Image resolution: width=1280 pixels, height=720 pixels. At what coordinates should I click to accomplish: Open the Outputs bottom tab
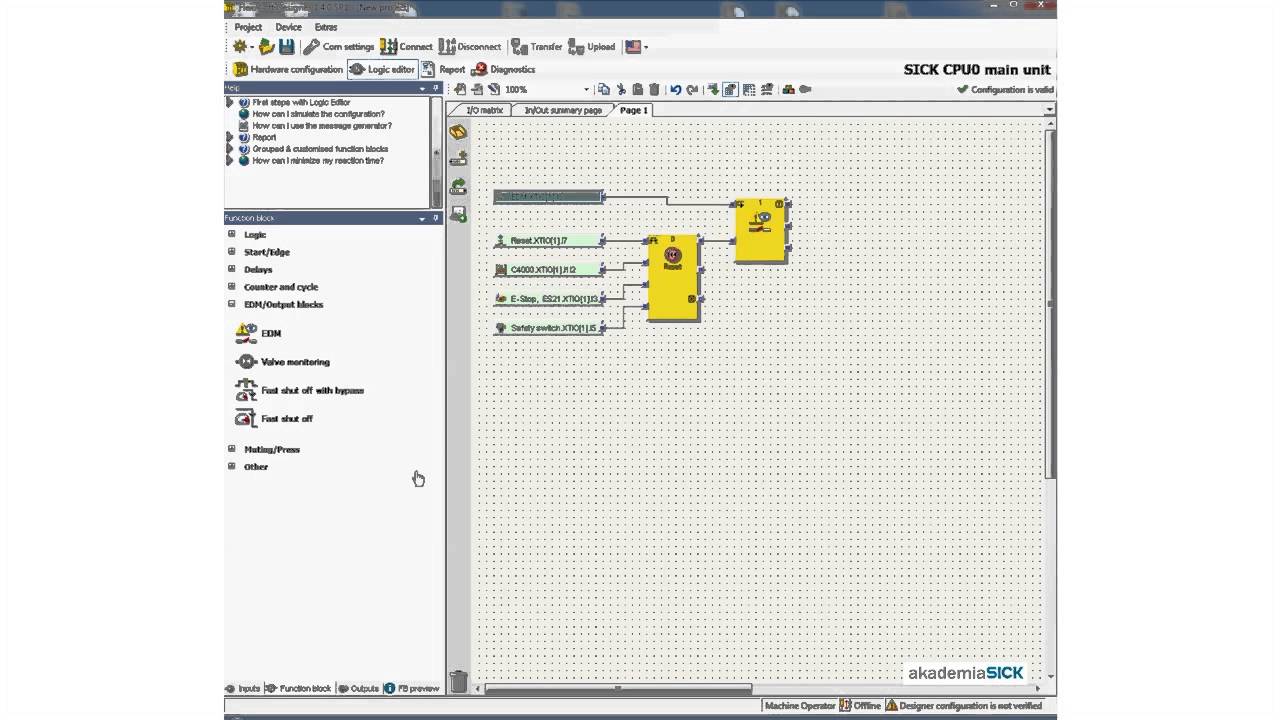click(x=359, y=688)
